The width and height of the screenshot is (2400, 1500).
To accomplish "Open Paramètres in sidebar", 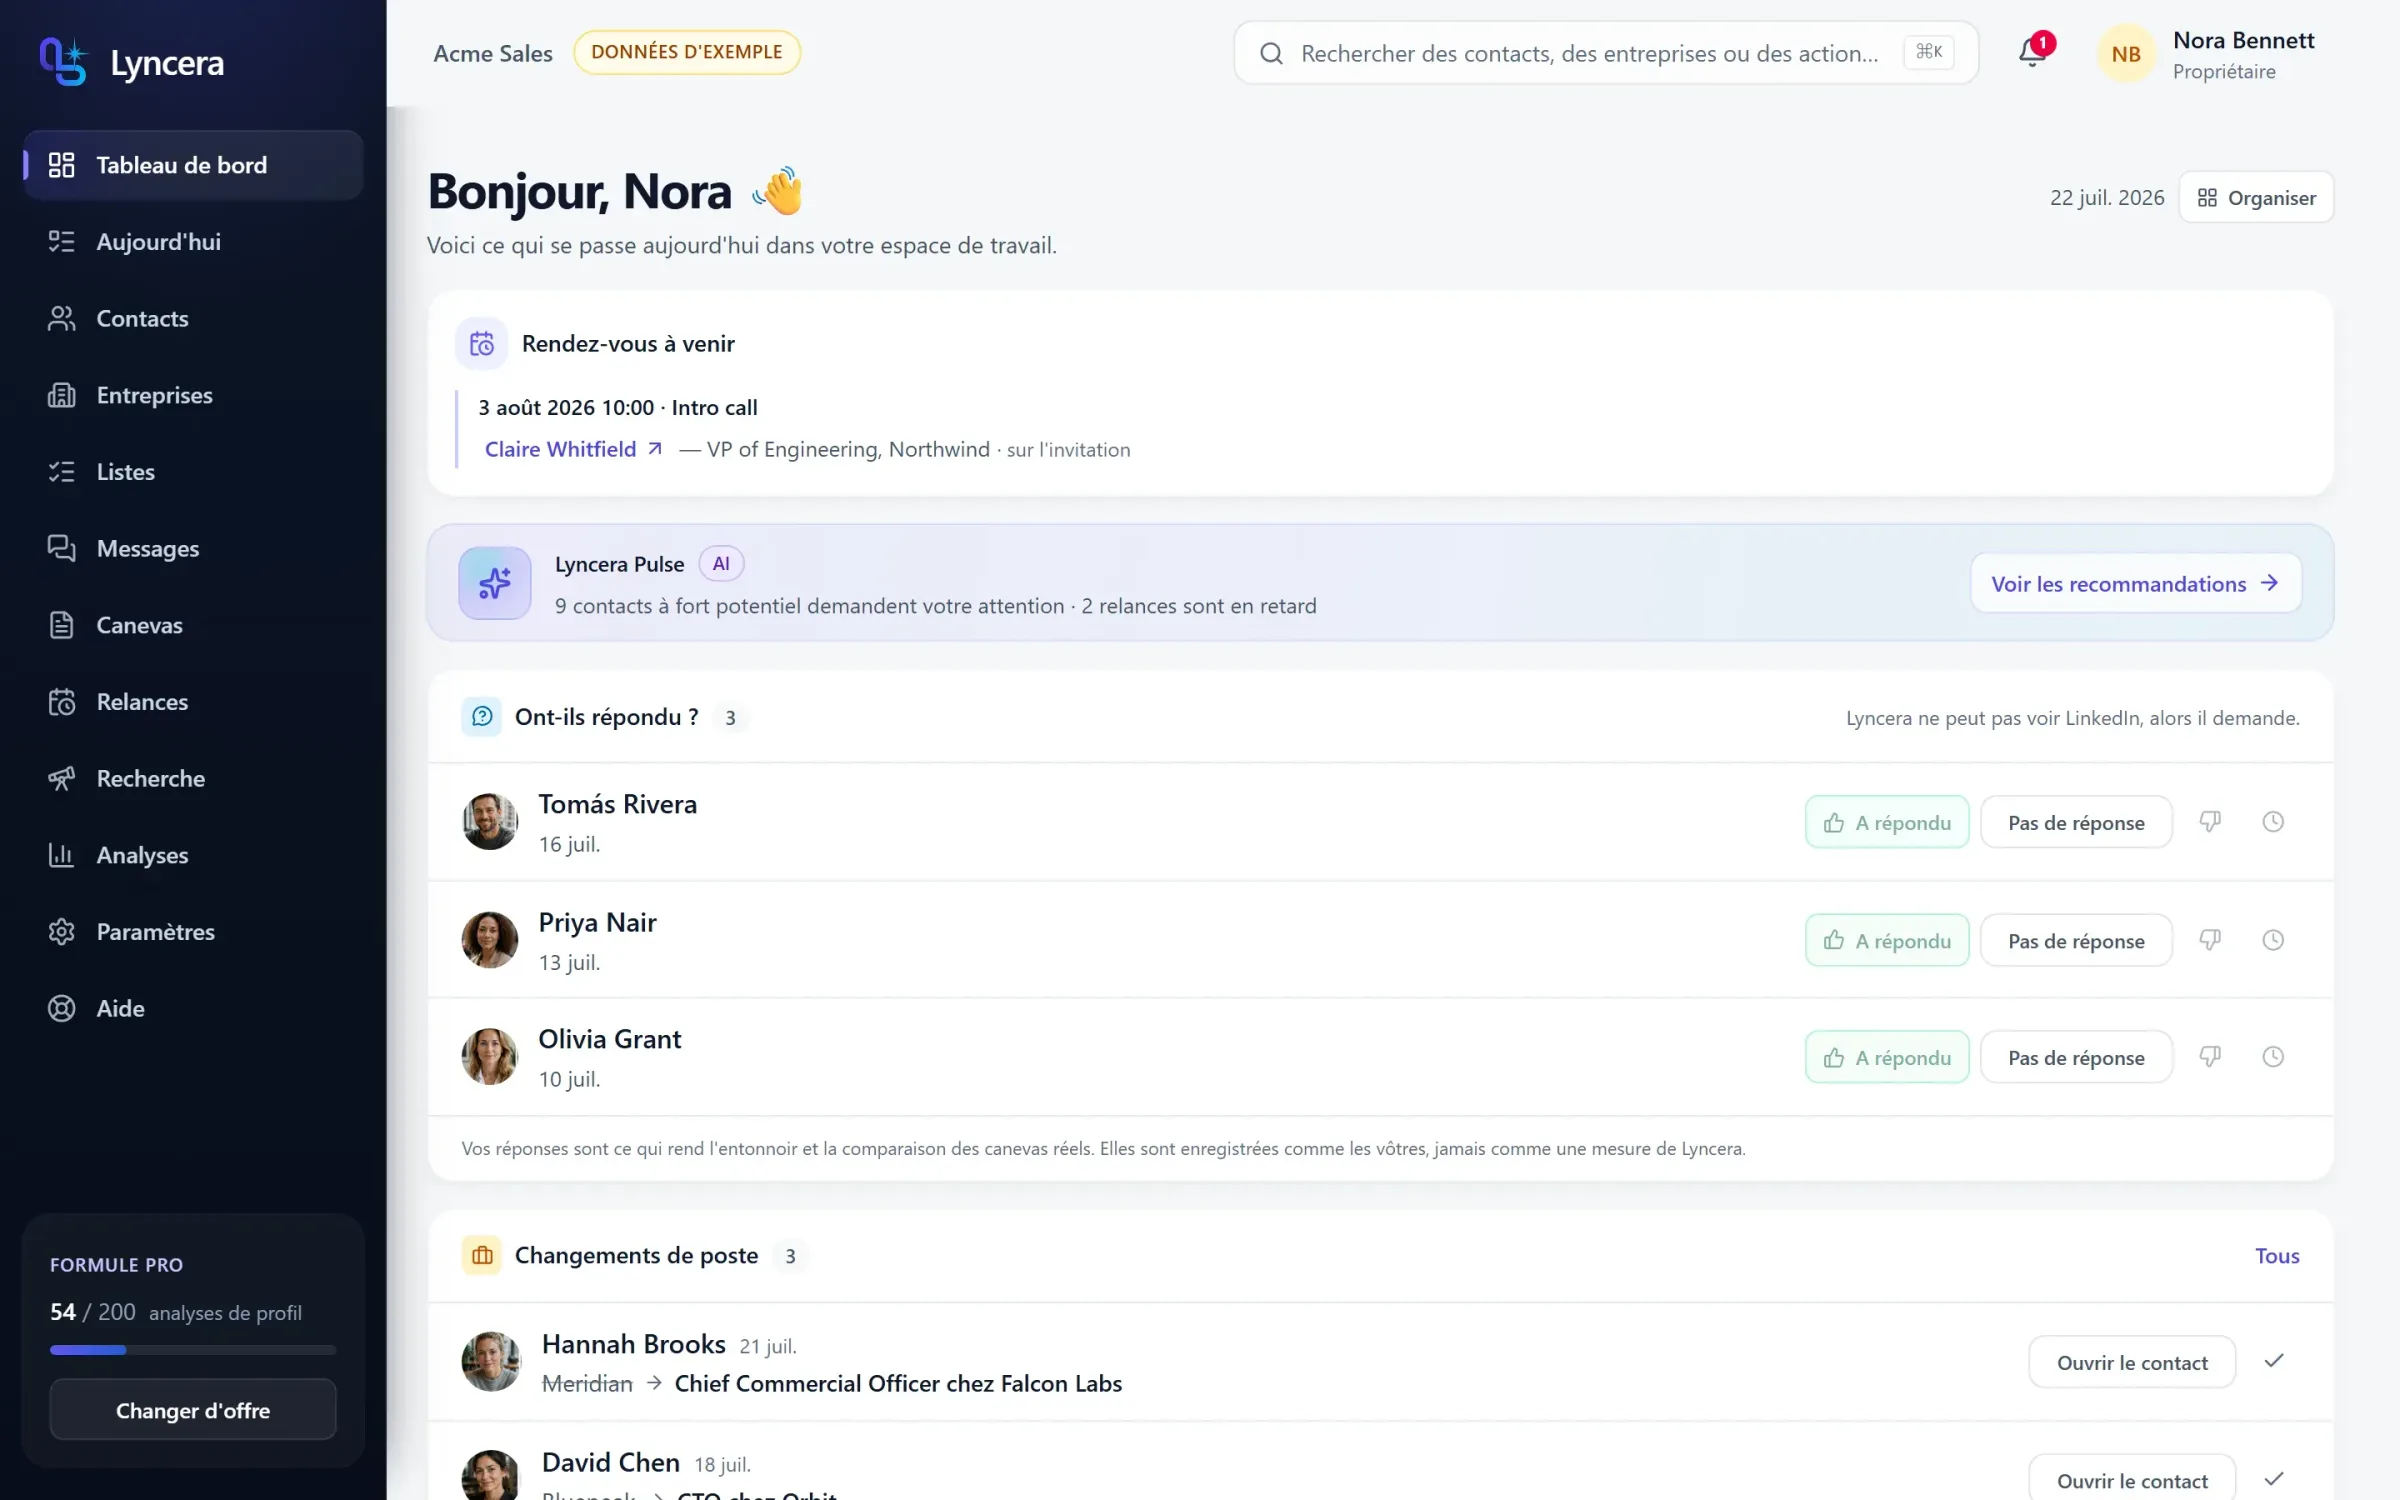I will [193, 932].
